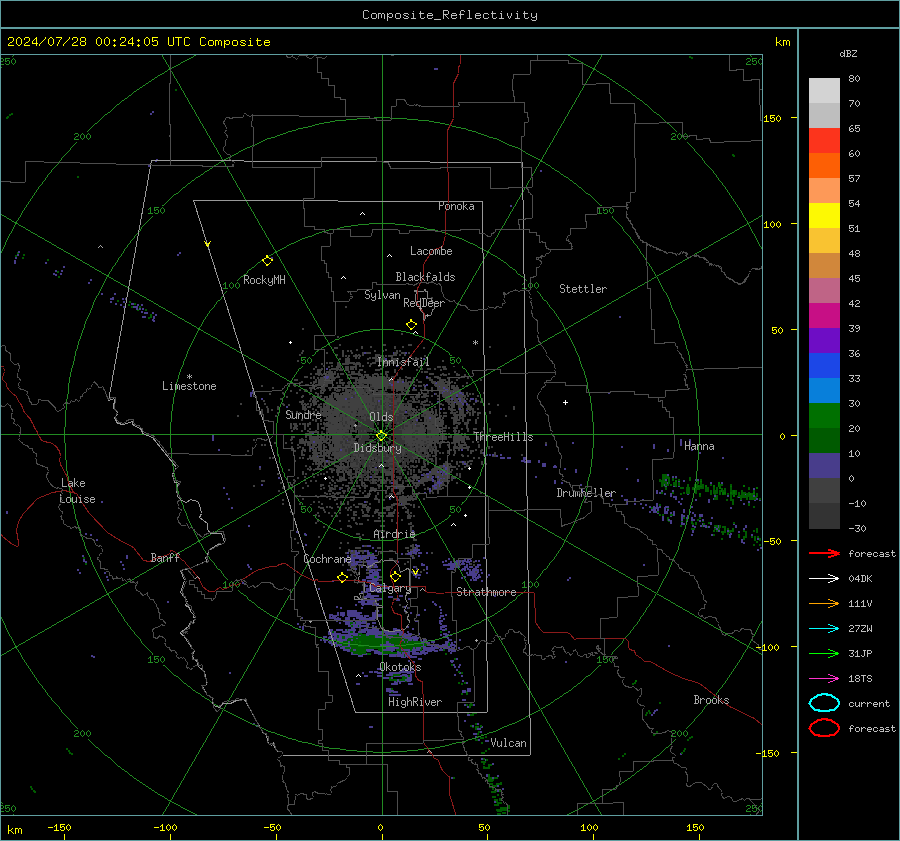This screenshot has width=900, height=841.
Task: Click yellow diamond marker at radar center
Action: tap(381, 436)
